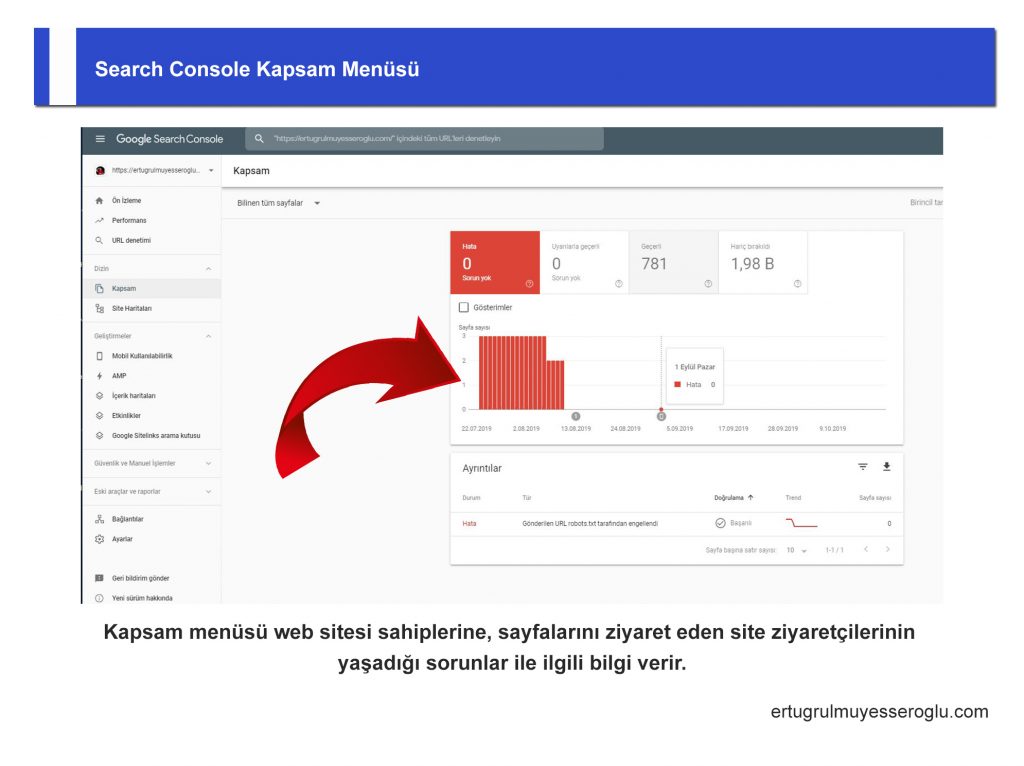Image resolution: width=1024 pixels, height=766 pixels.
Task: Expand the Dizin section chevron
Action: 208,268
